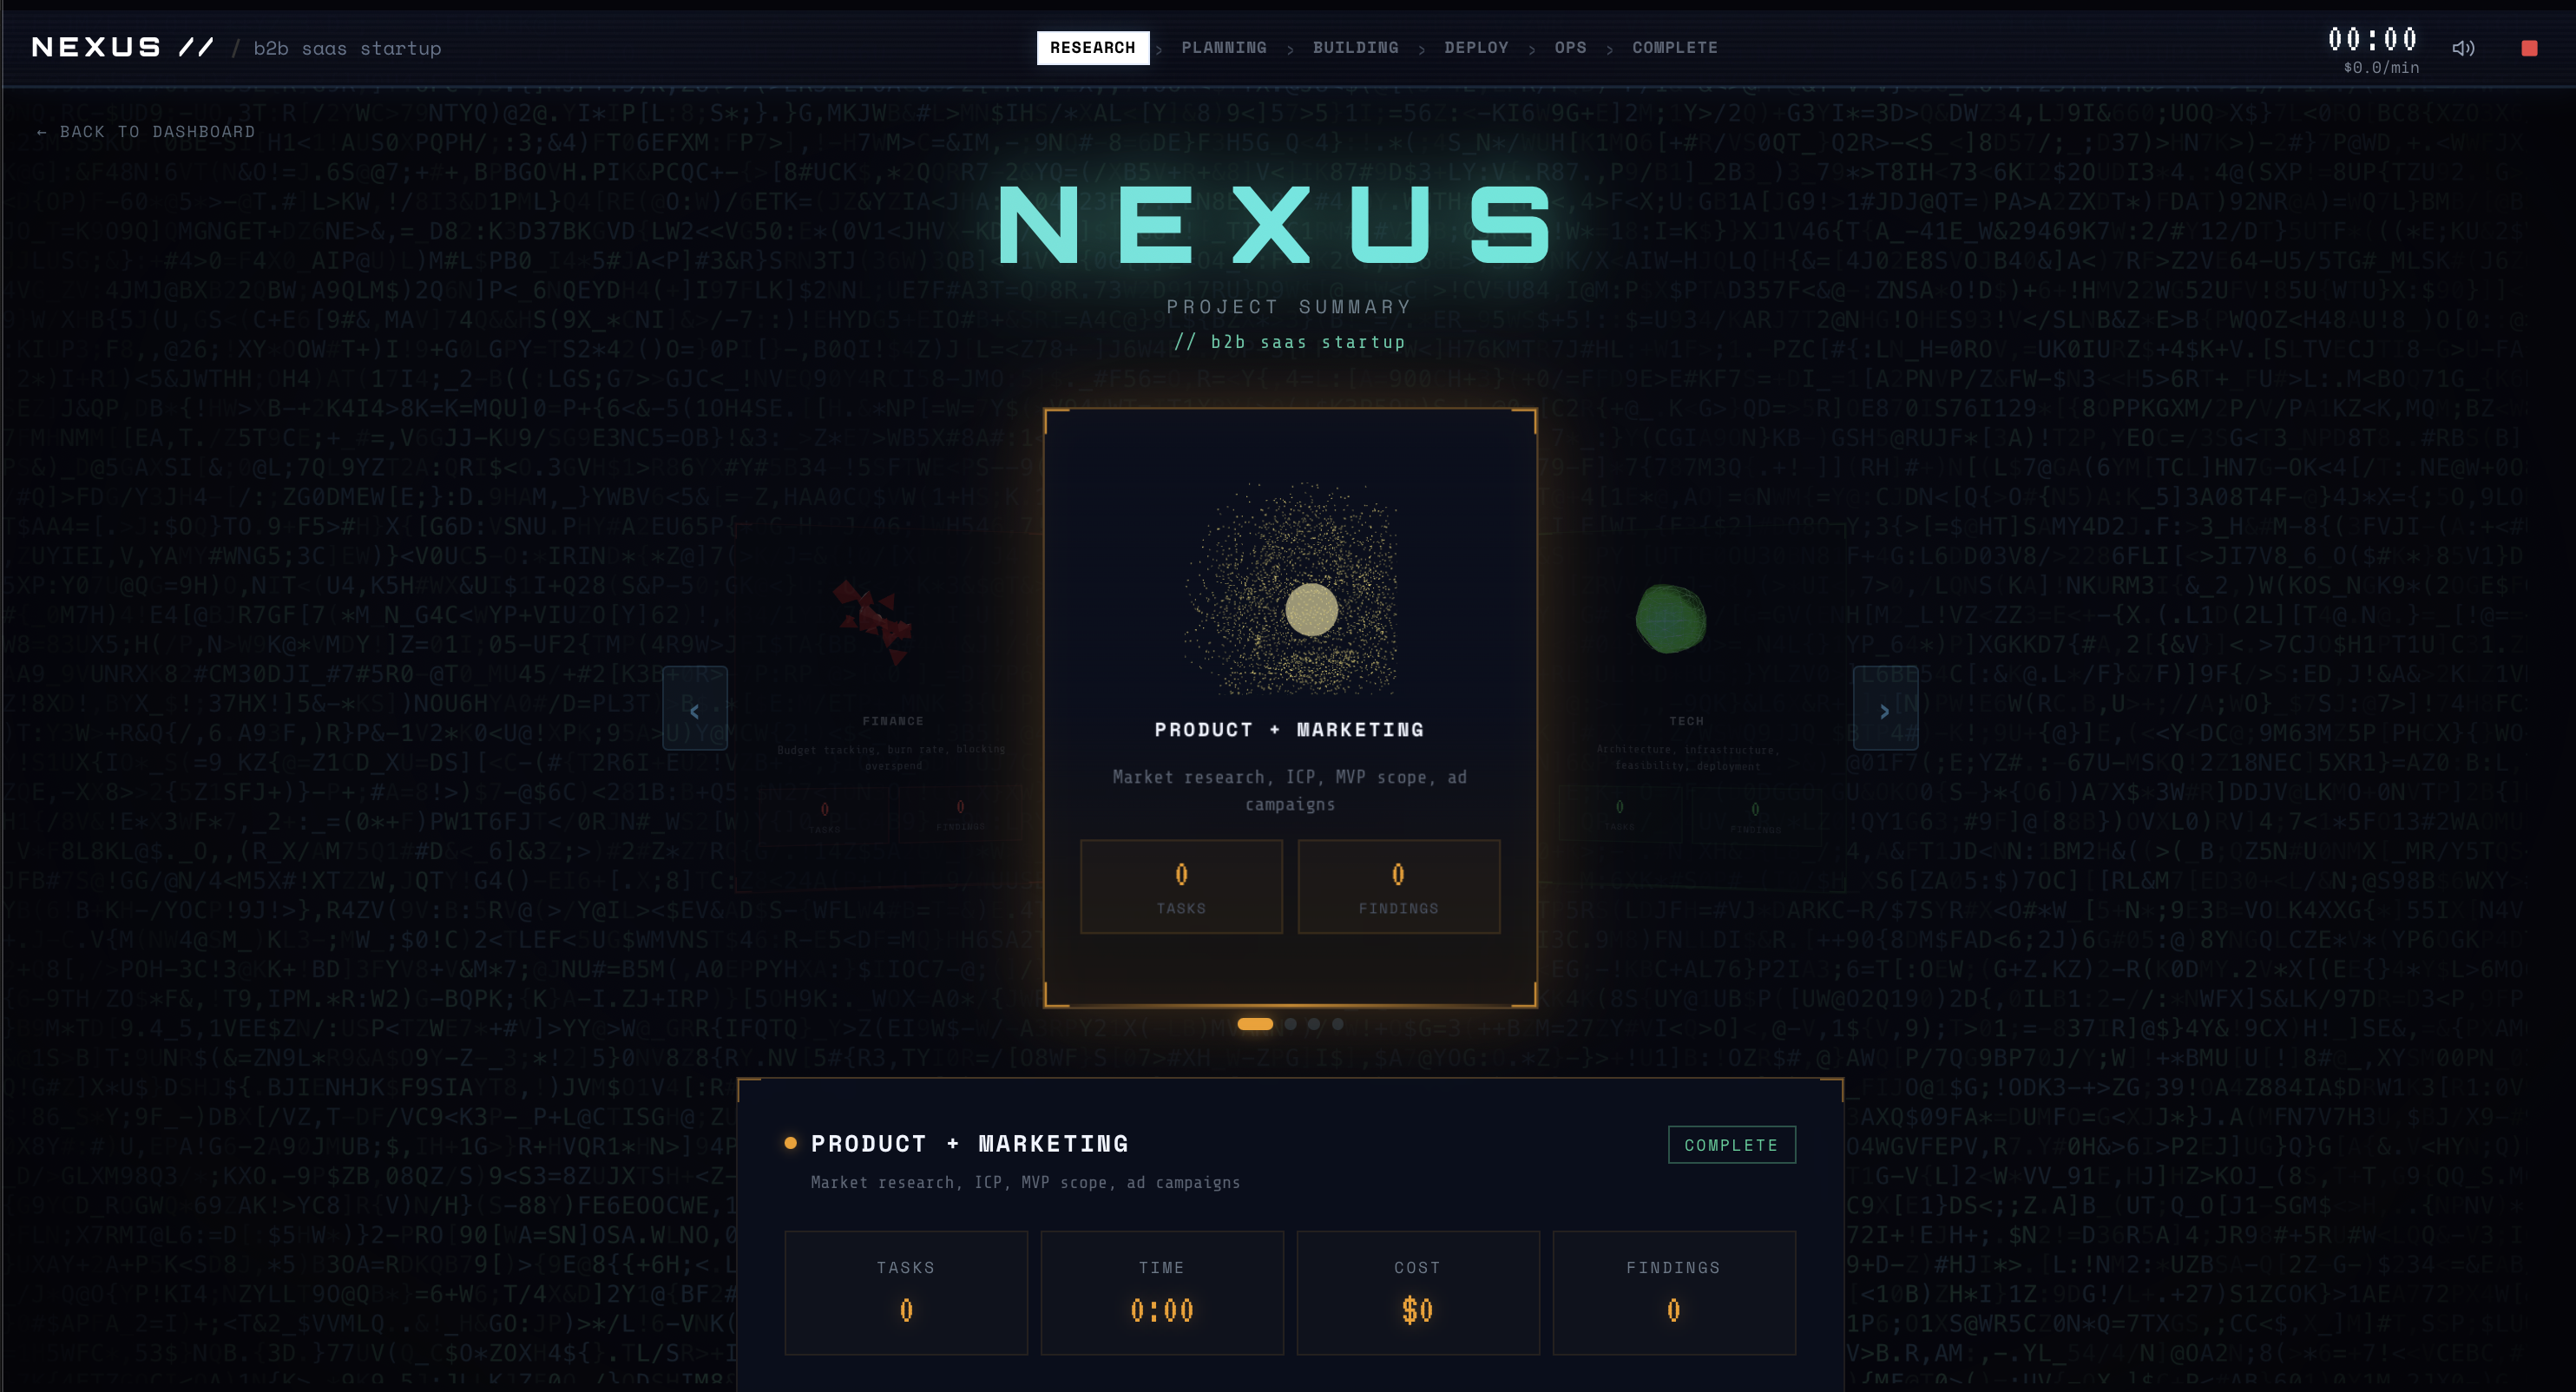Image resolution: width=2576 pixels, height=1392 pixels.
Task: Select the active orange carousel indicator
Action: (x=1255, y=1024)
